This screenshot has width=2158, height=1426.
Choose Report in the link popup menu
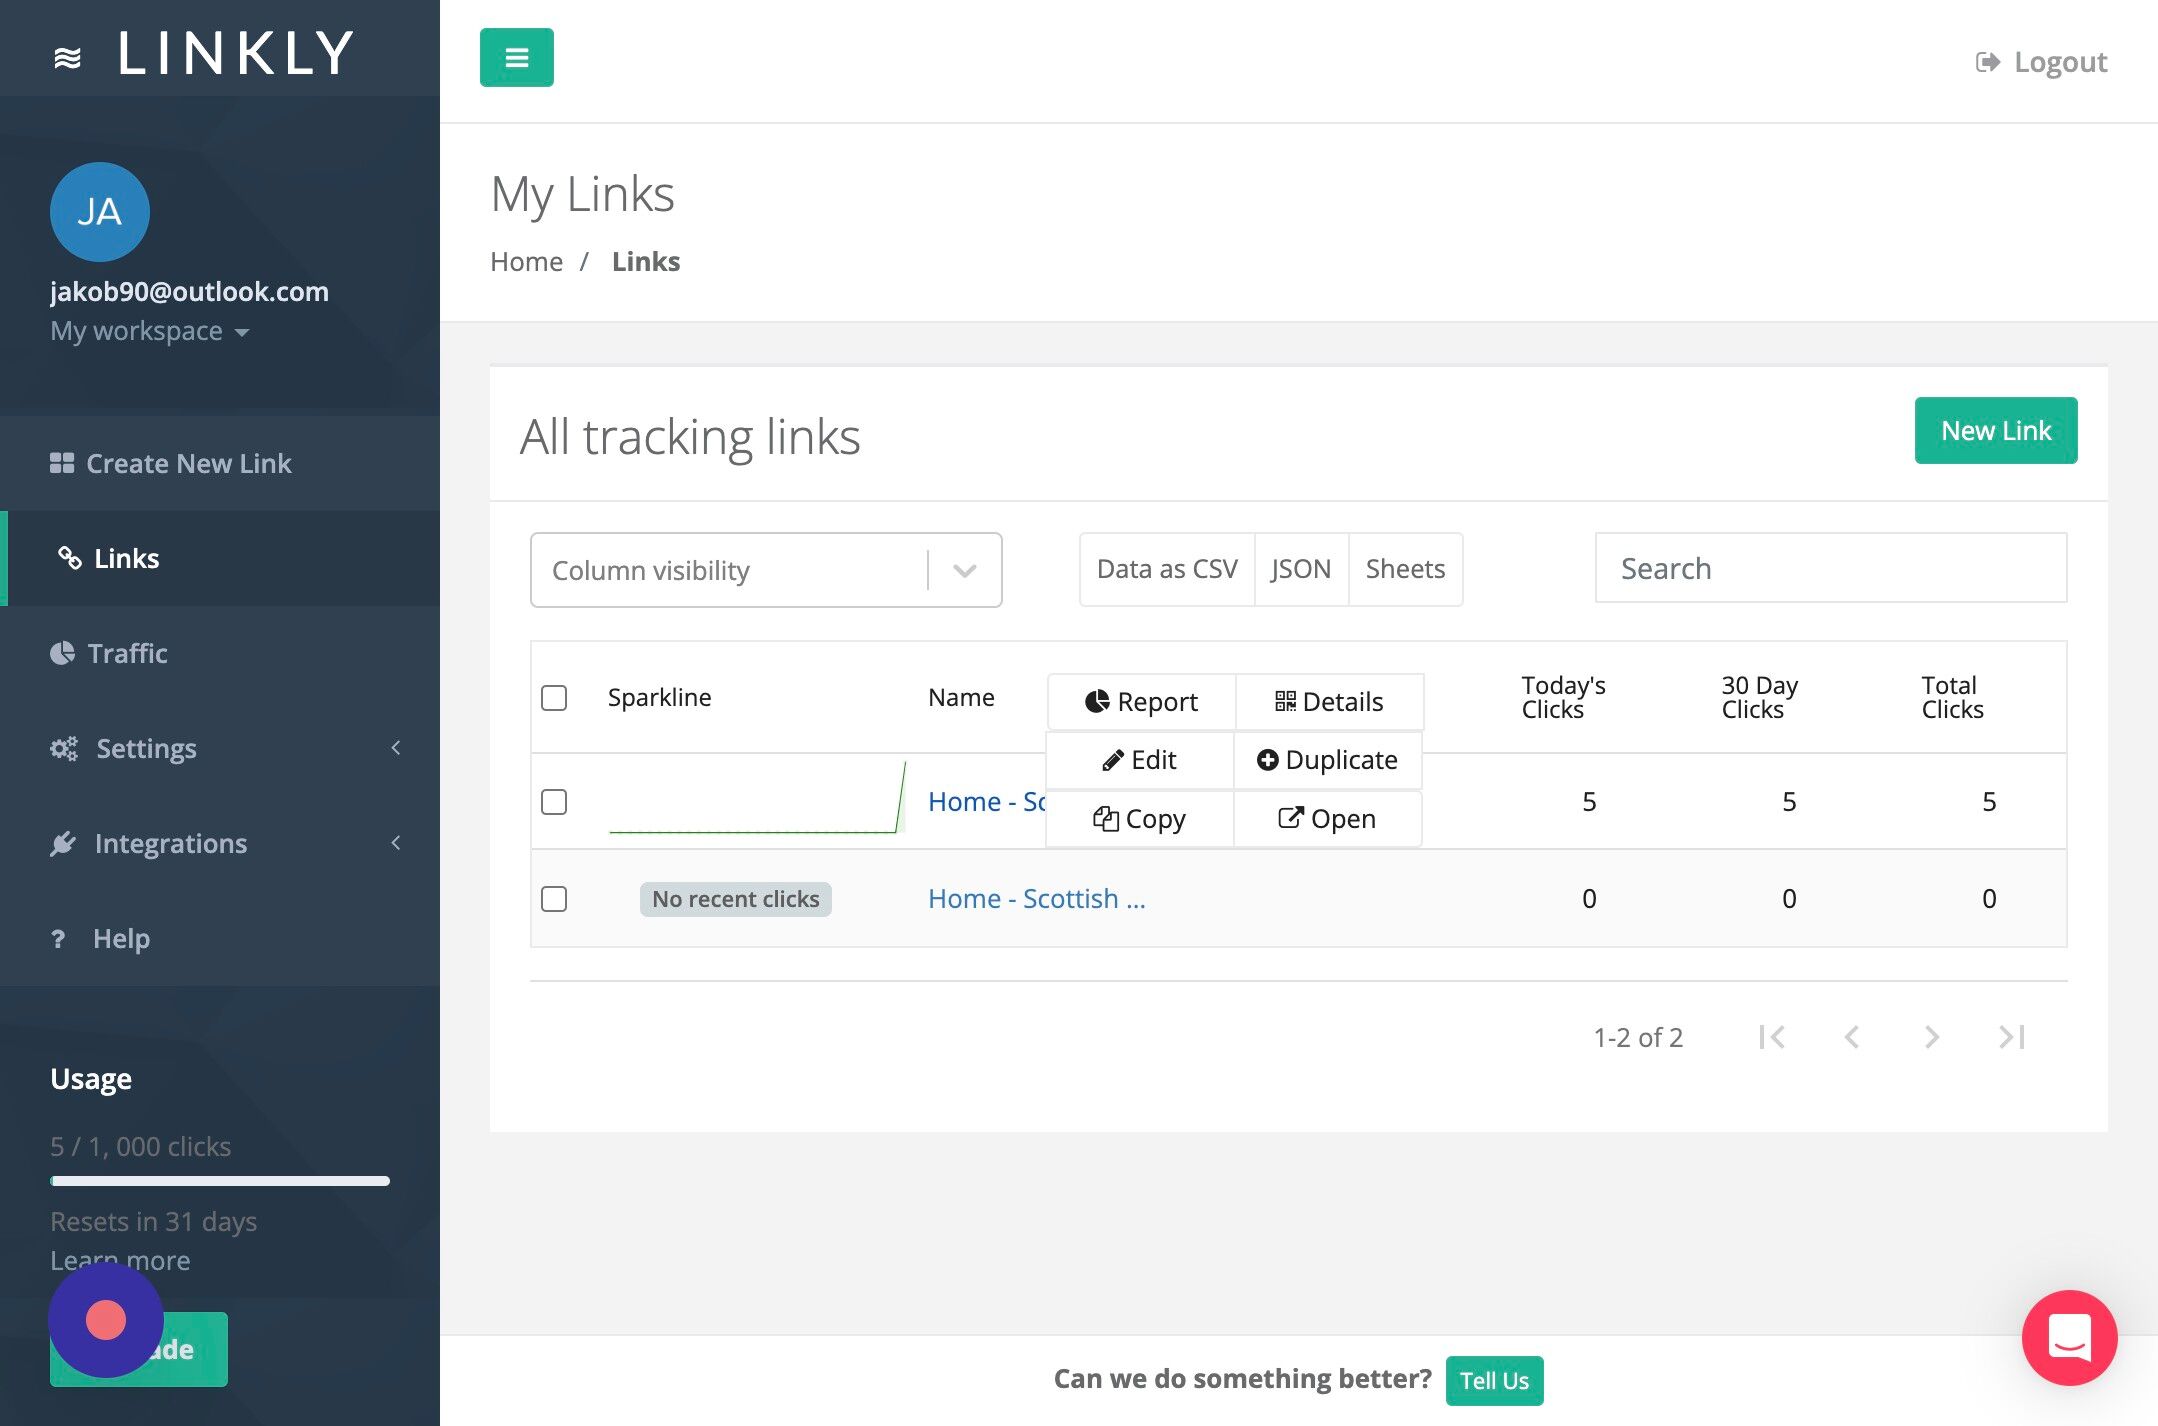point(1141,702)
